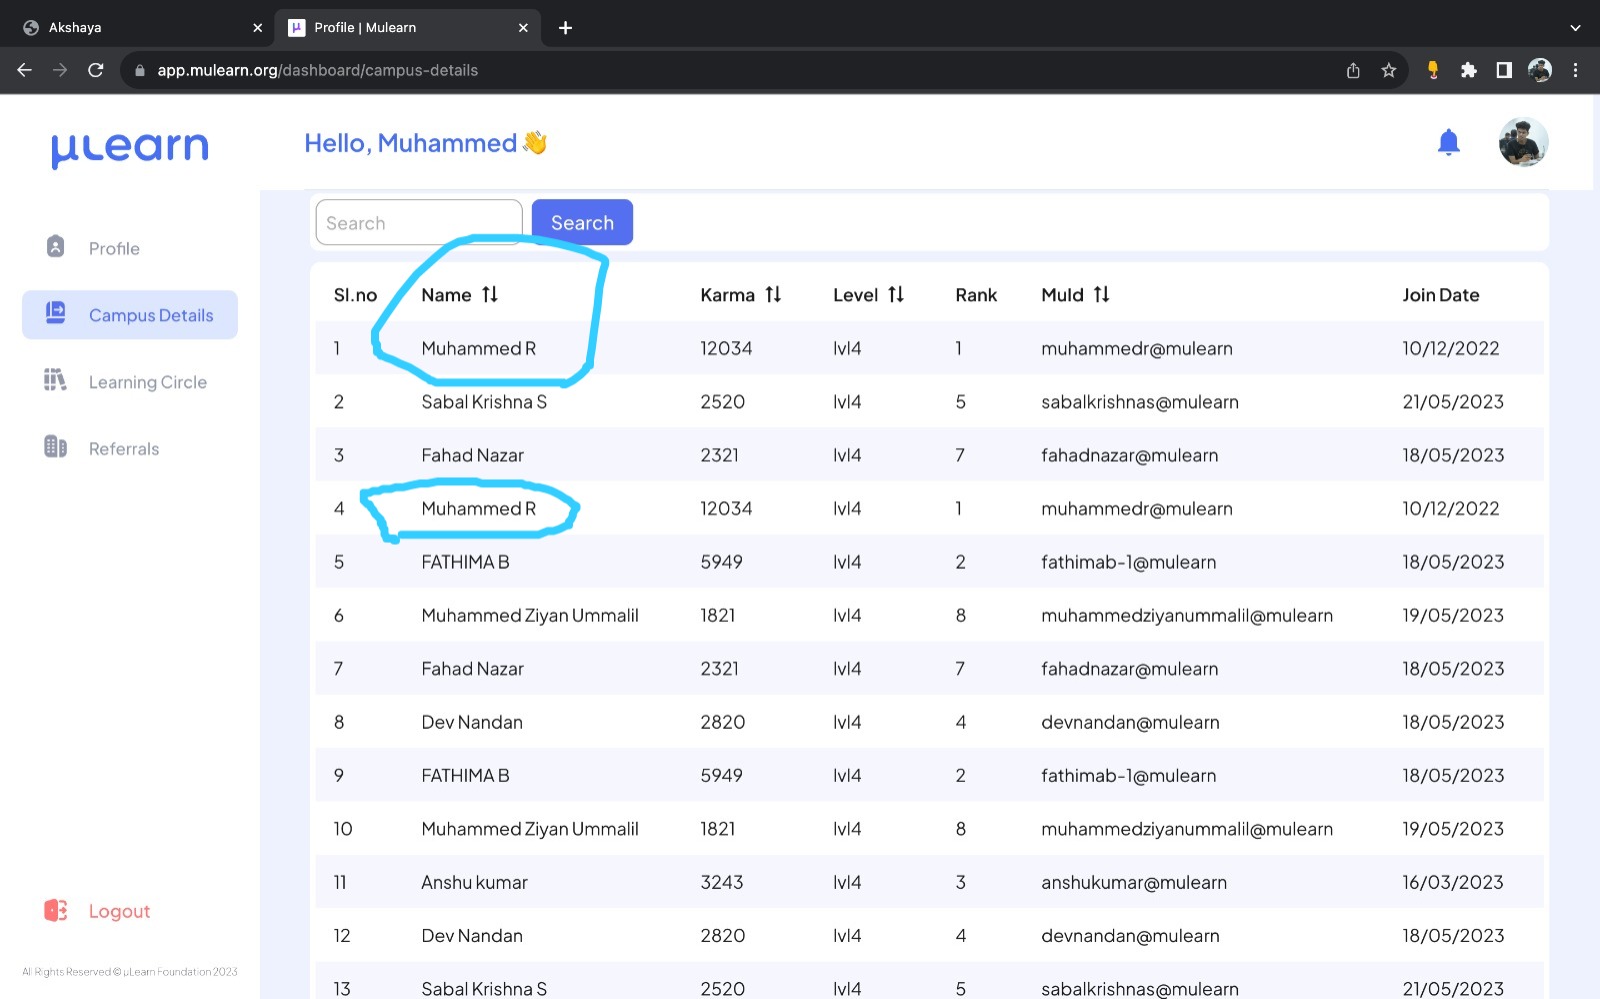Open the Chrome three-dot menu
Screen dimensions: 1600x999
click(x=1576, y=70)
